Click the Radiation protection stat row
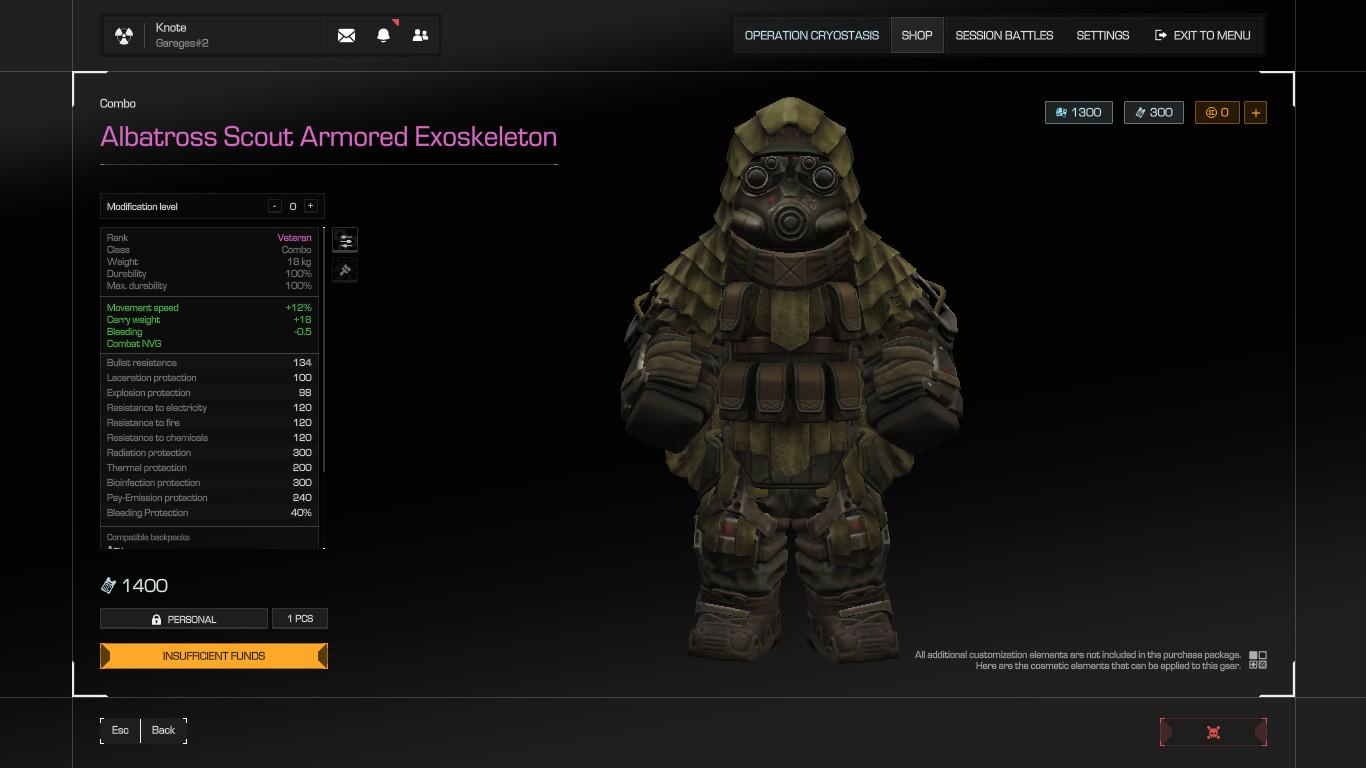 [209, 453]
